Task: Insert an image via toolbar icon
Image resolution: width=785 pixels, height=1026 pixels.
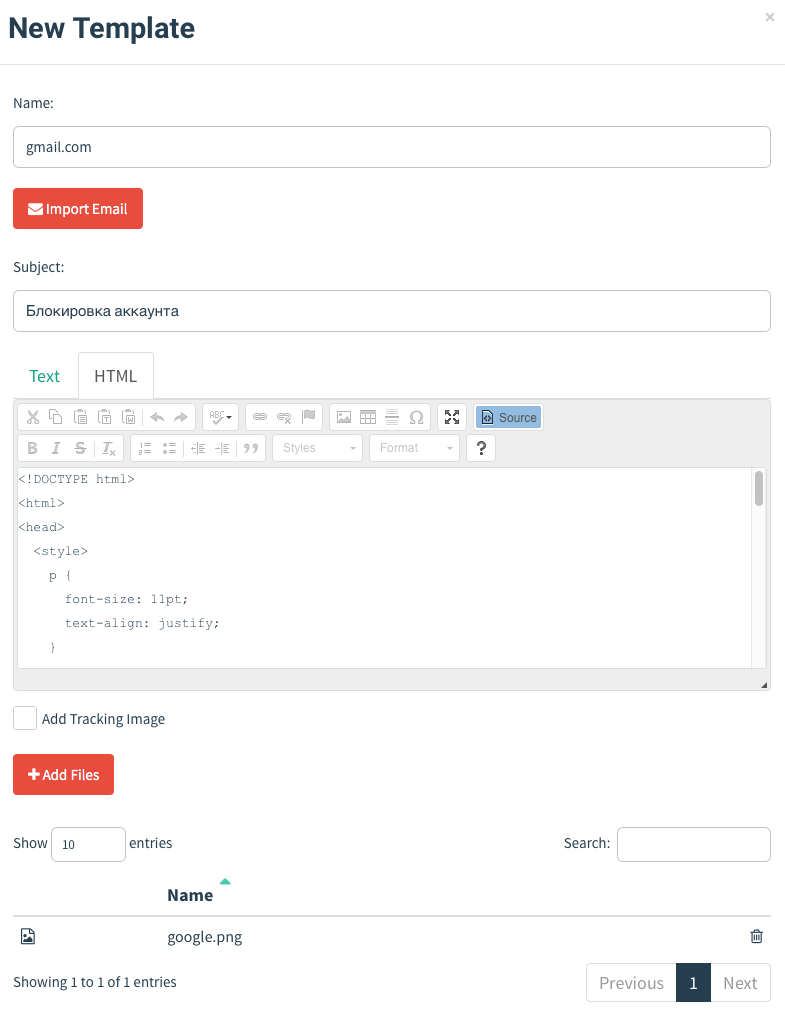Action: 344,417
